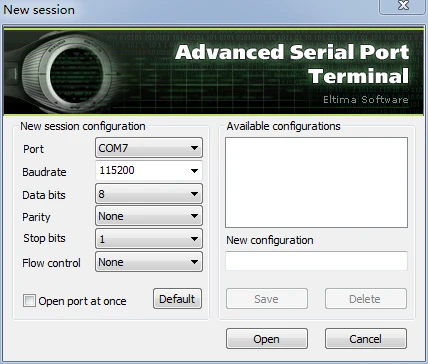
Task: Expand the Flow control dropdown
Action: click(149, 262)
